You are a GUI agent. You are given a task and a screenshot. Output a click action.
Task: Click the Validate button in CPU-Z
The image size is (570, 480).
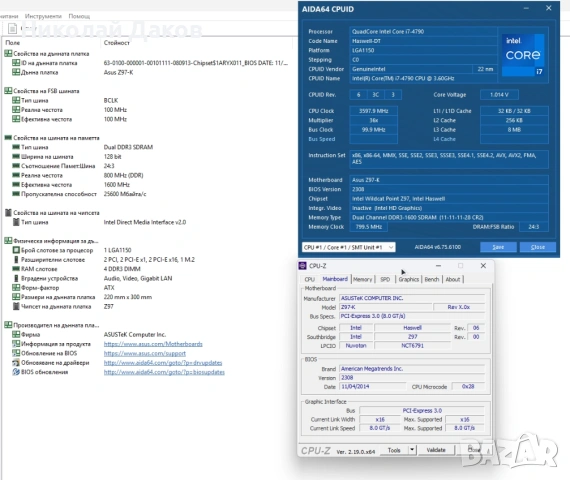pos(436,450)
